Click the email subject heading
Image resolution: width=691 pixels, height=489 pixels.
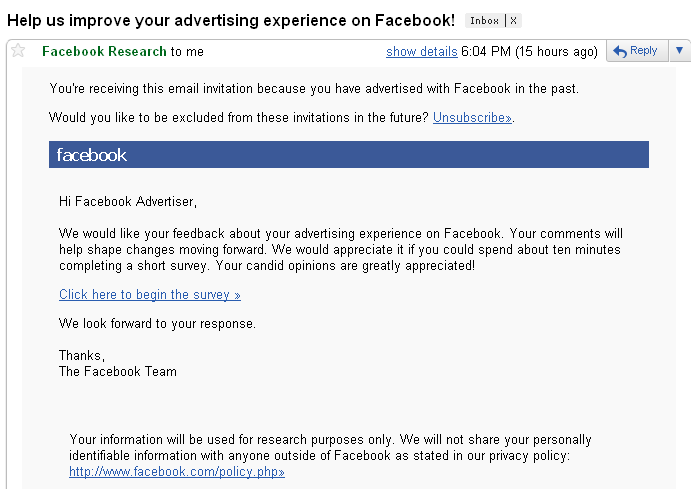(x=231, y=20)
